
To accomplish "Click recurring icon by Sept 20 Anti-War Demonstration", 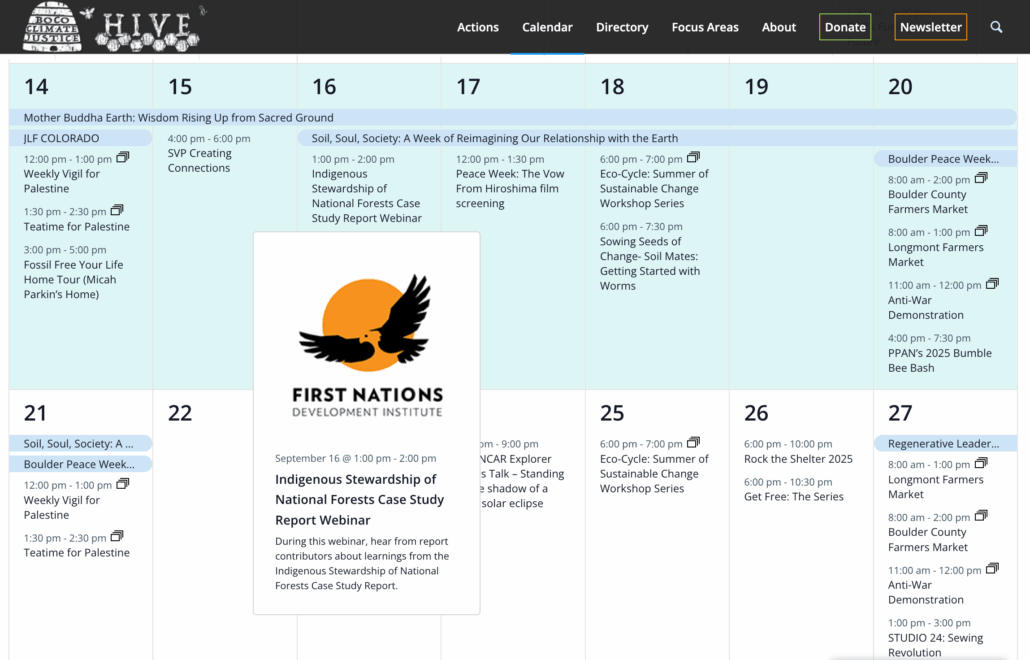I will pos(992,284).
